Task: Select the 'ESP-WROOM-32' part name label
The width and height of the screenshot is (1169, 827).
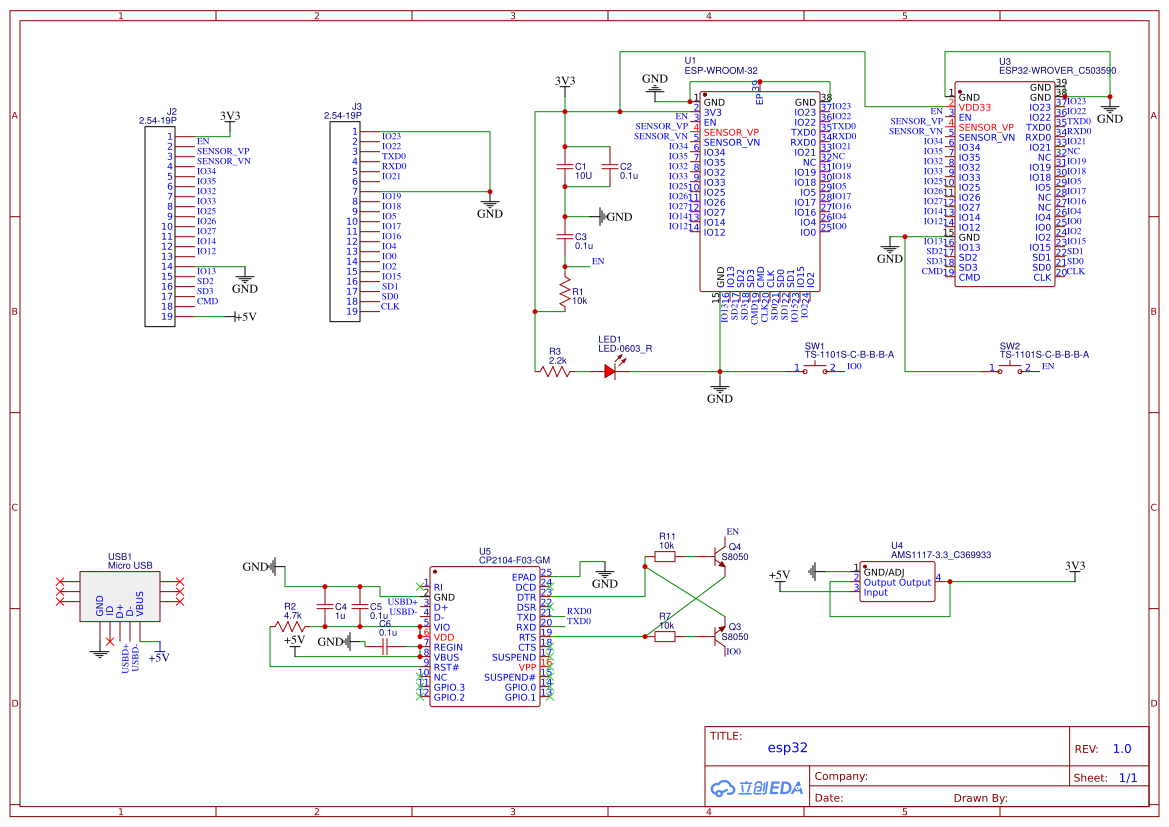Action: [720, 71]
